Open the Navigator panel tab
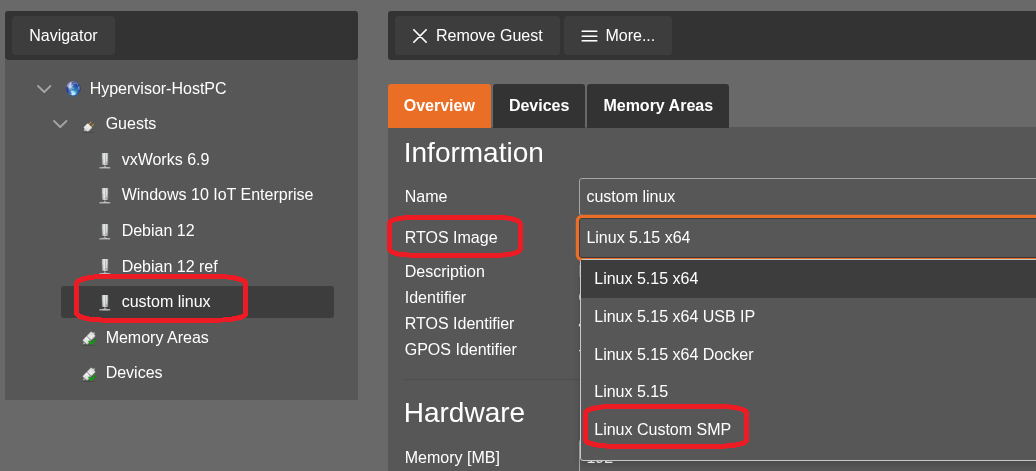The height and width of the screenshot is (471, 1036). tap(63, 36)
